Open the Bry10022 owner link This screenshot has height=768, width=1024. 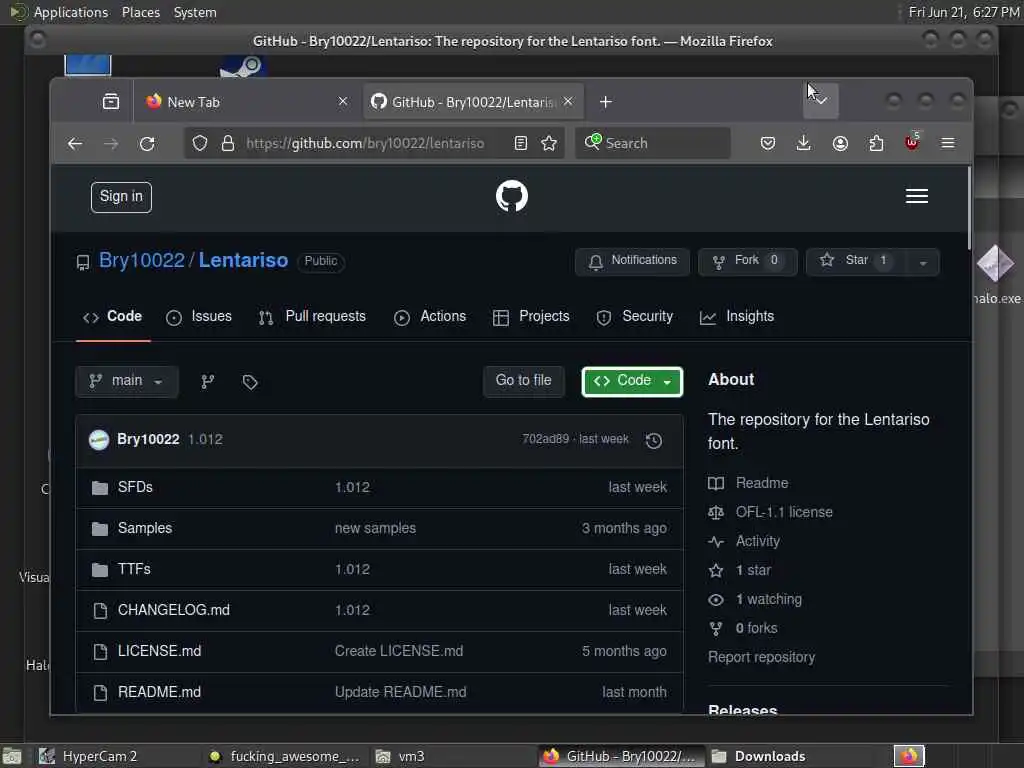142,261
